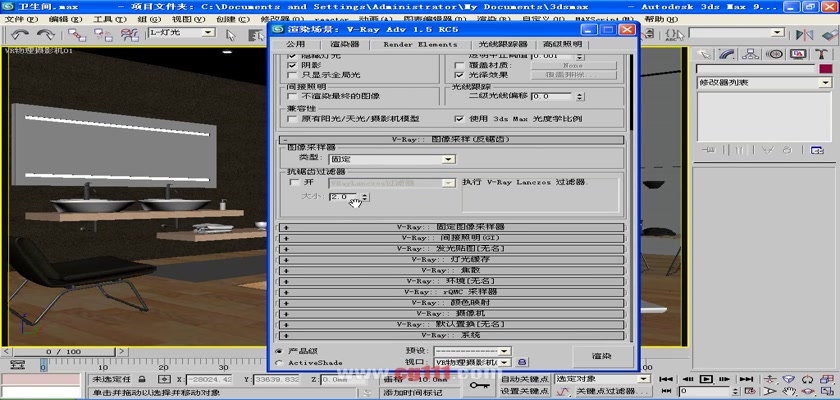Screen dimensions: 840x400
Task: Click the Pin Stack icon
Action: (709, 150)
